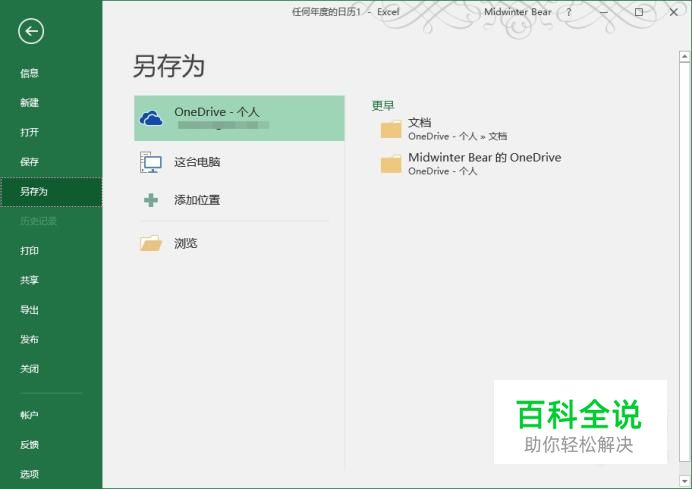The image size is (692, 489).
Task: Click the 更早 group heading
Action: [383, 105]
